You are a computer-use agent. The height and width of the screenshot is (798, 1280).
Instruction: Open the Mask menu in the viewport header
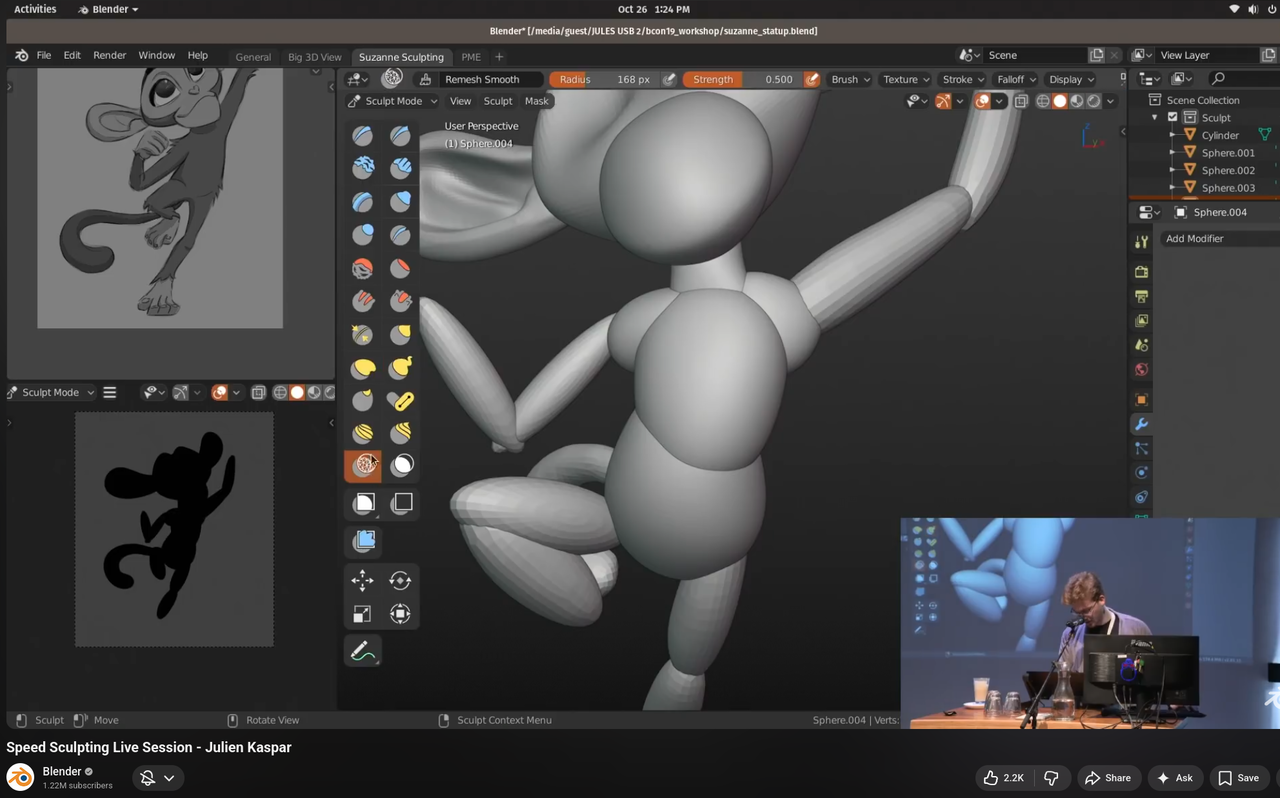pos(536,101)
